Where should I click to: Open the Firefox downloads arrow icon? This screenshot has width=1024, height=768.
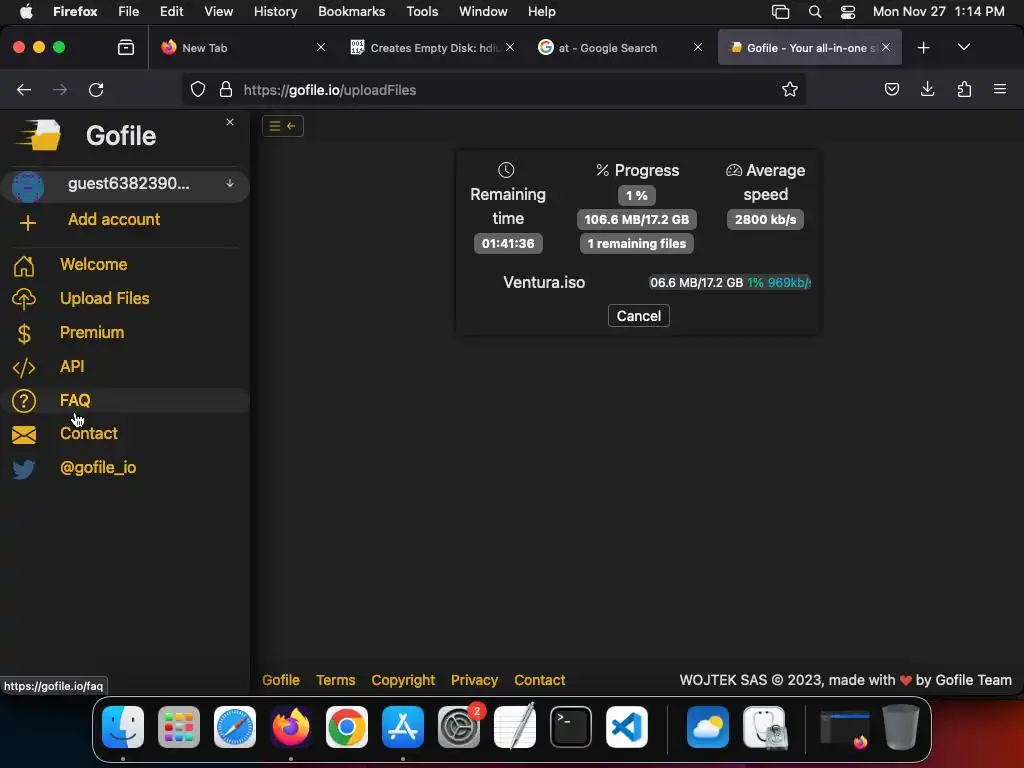[927, 89]
